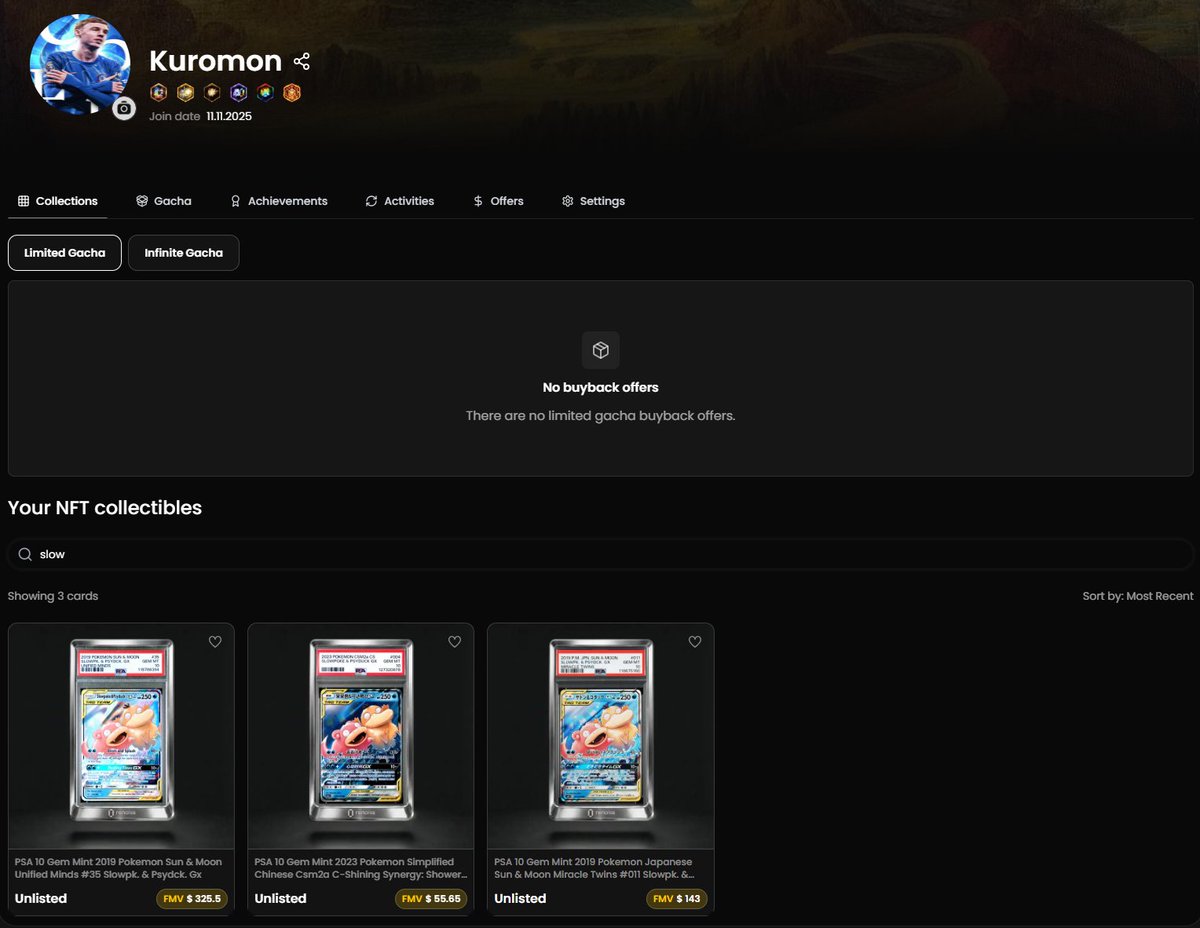Click the FMV $ 143 price badge

pos(676,899)
